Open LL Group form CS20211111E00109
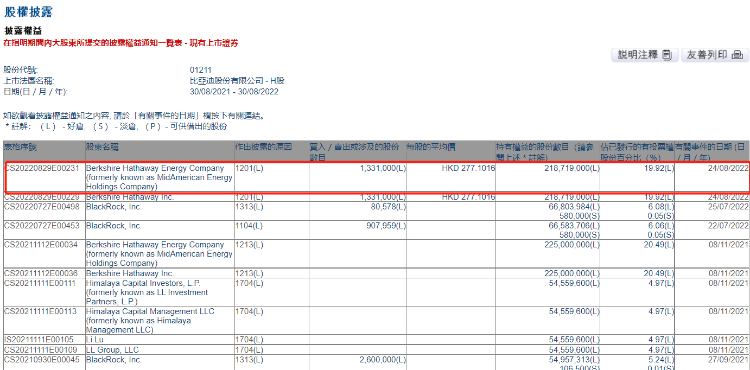The width and height of the screenshot is (750, 370). [x=41, y=350]
